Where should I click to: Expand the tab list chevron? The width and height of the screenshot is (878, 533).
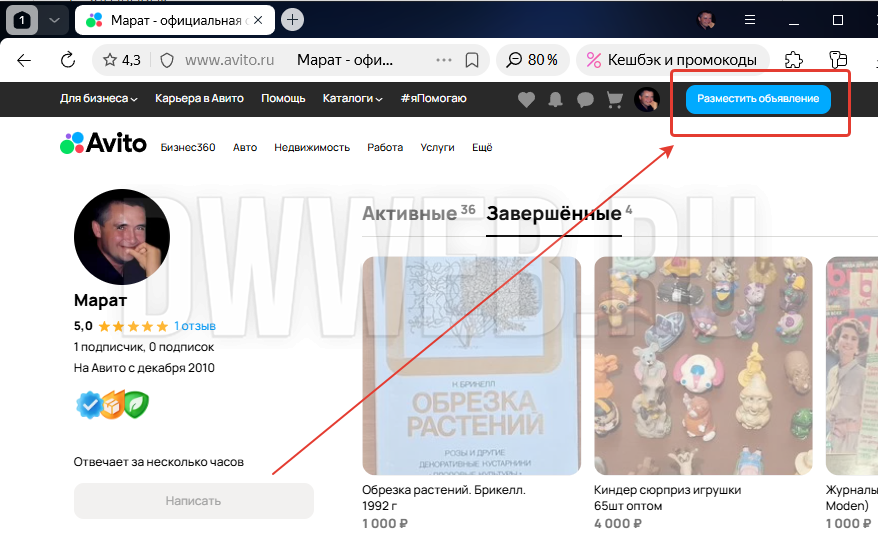(x=54, y=19)
